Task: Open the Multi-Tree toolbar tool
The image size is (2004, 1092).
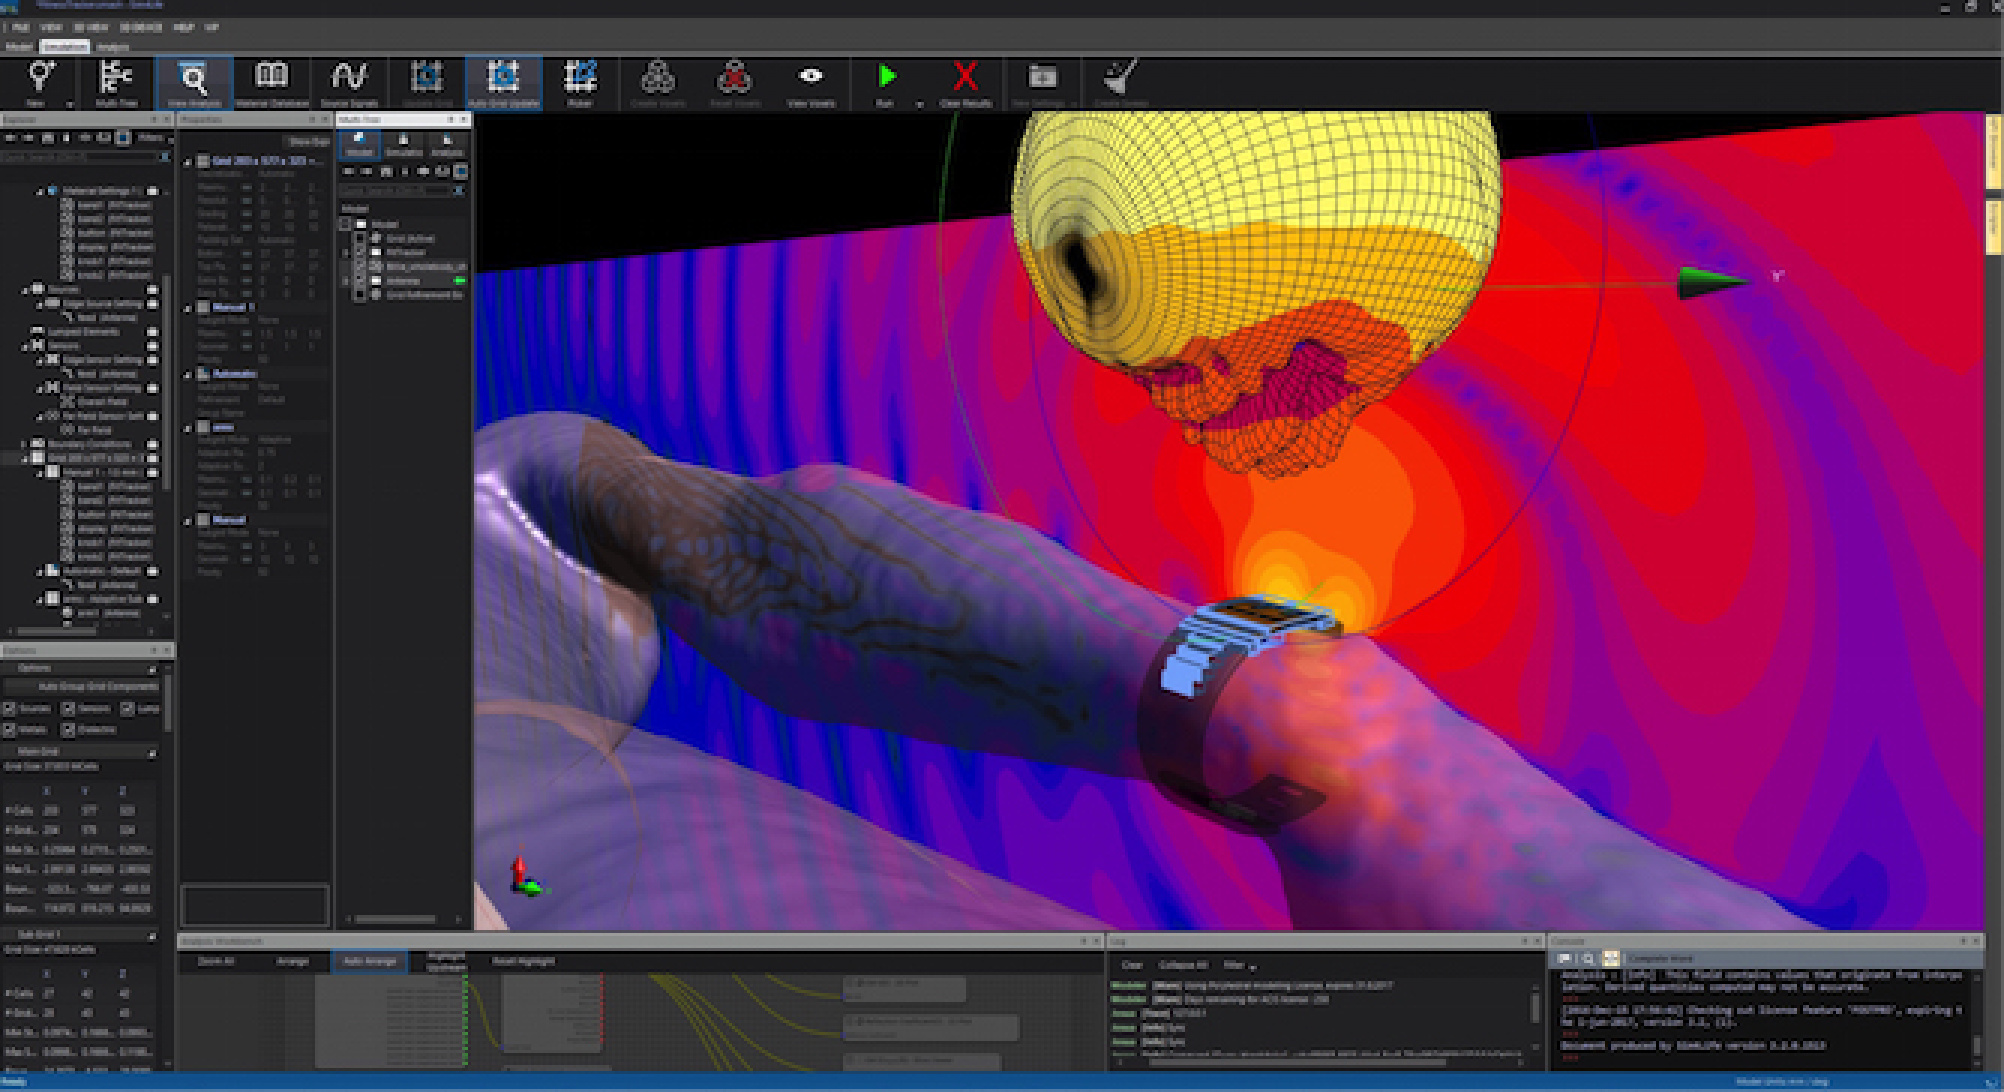Action: pos(116,80)
